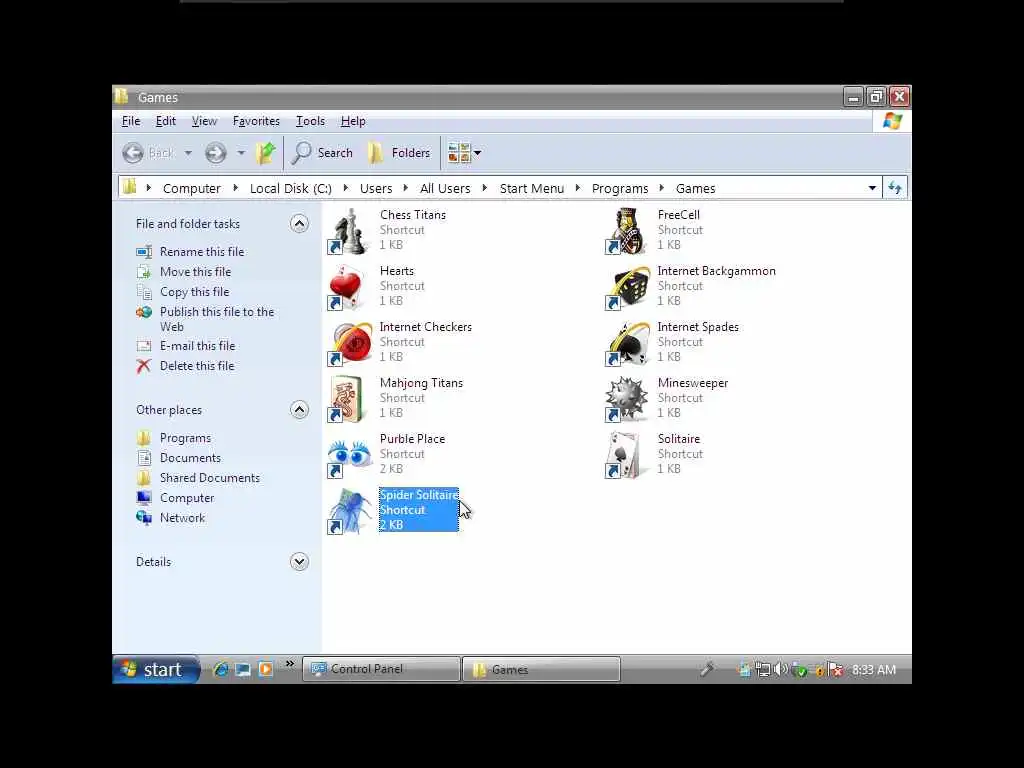Open the View menu
The width and height of the screenshot is (1024, 768).
[x=204, y=121]
